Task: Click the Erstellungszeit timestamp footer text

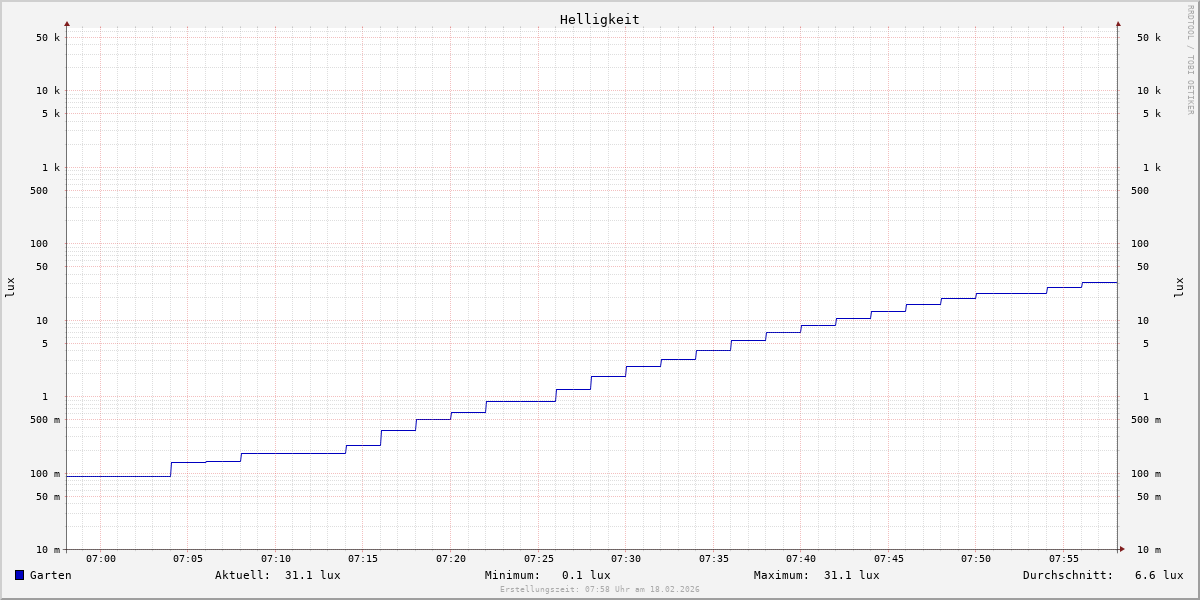Action: [x=600, y=590]
